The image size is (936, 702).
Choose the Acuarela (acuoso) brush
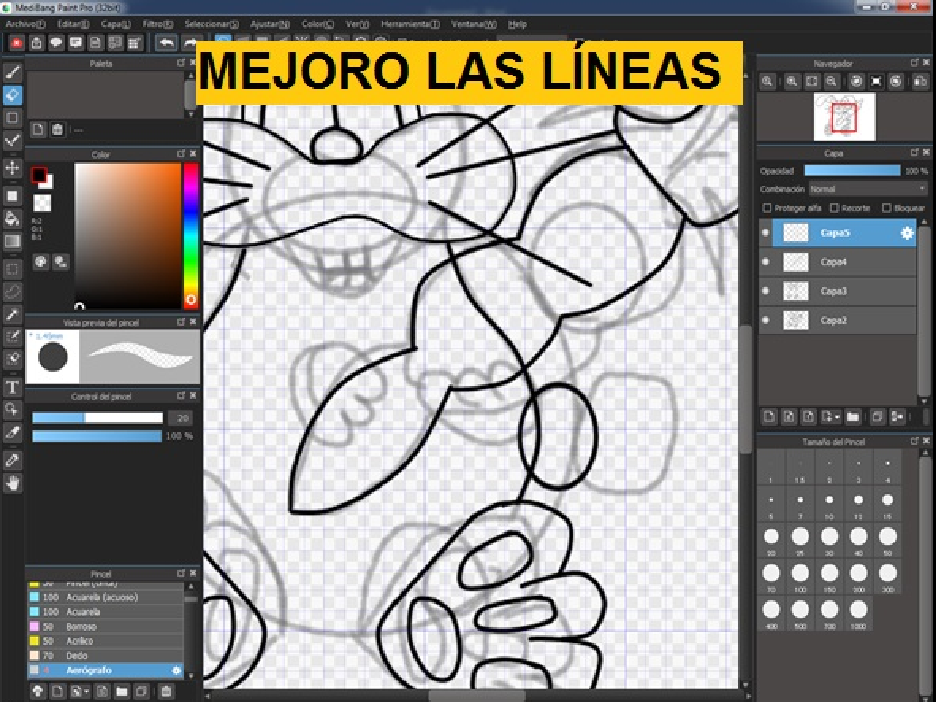[105, 597]
